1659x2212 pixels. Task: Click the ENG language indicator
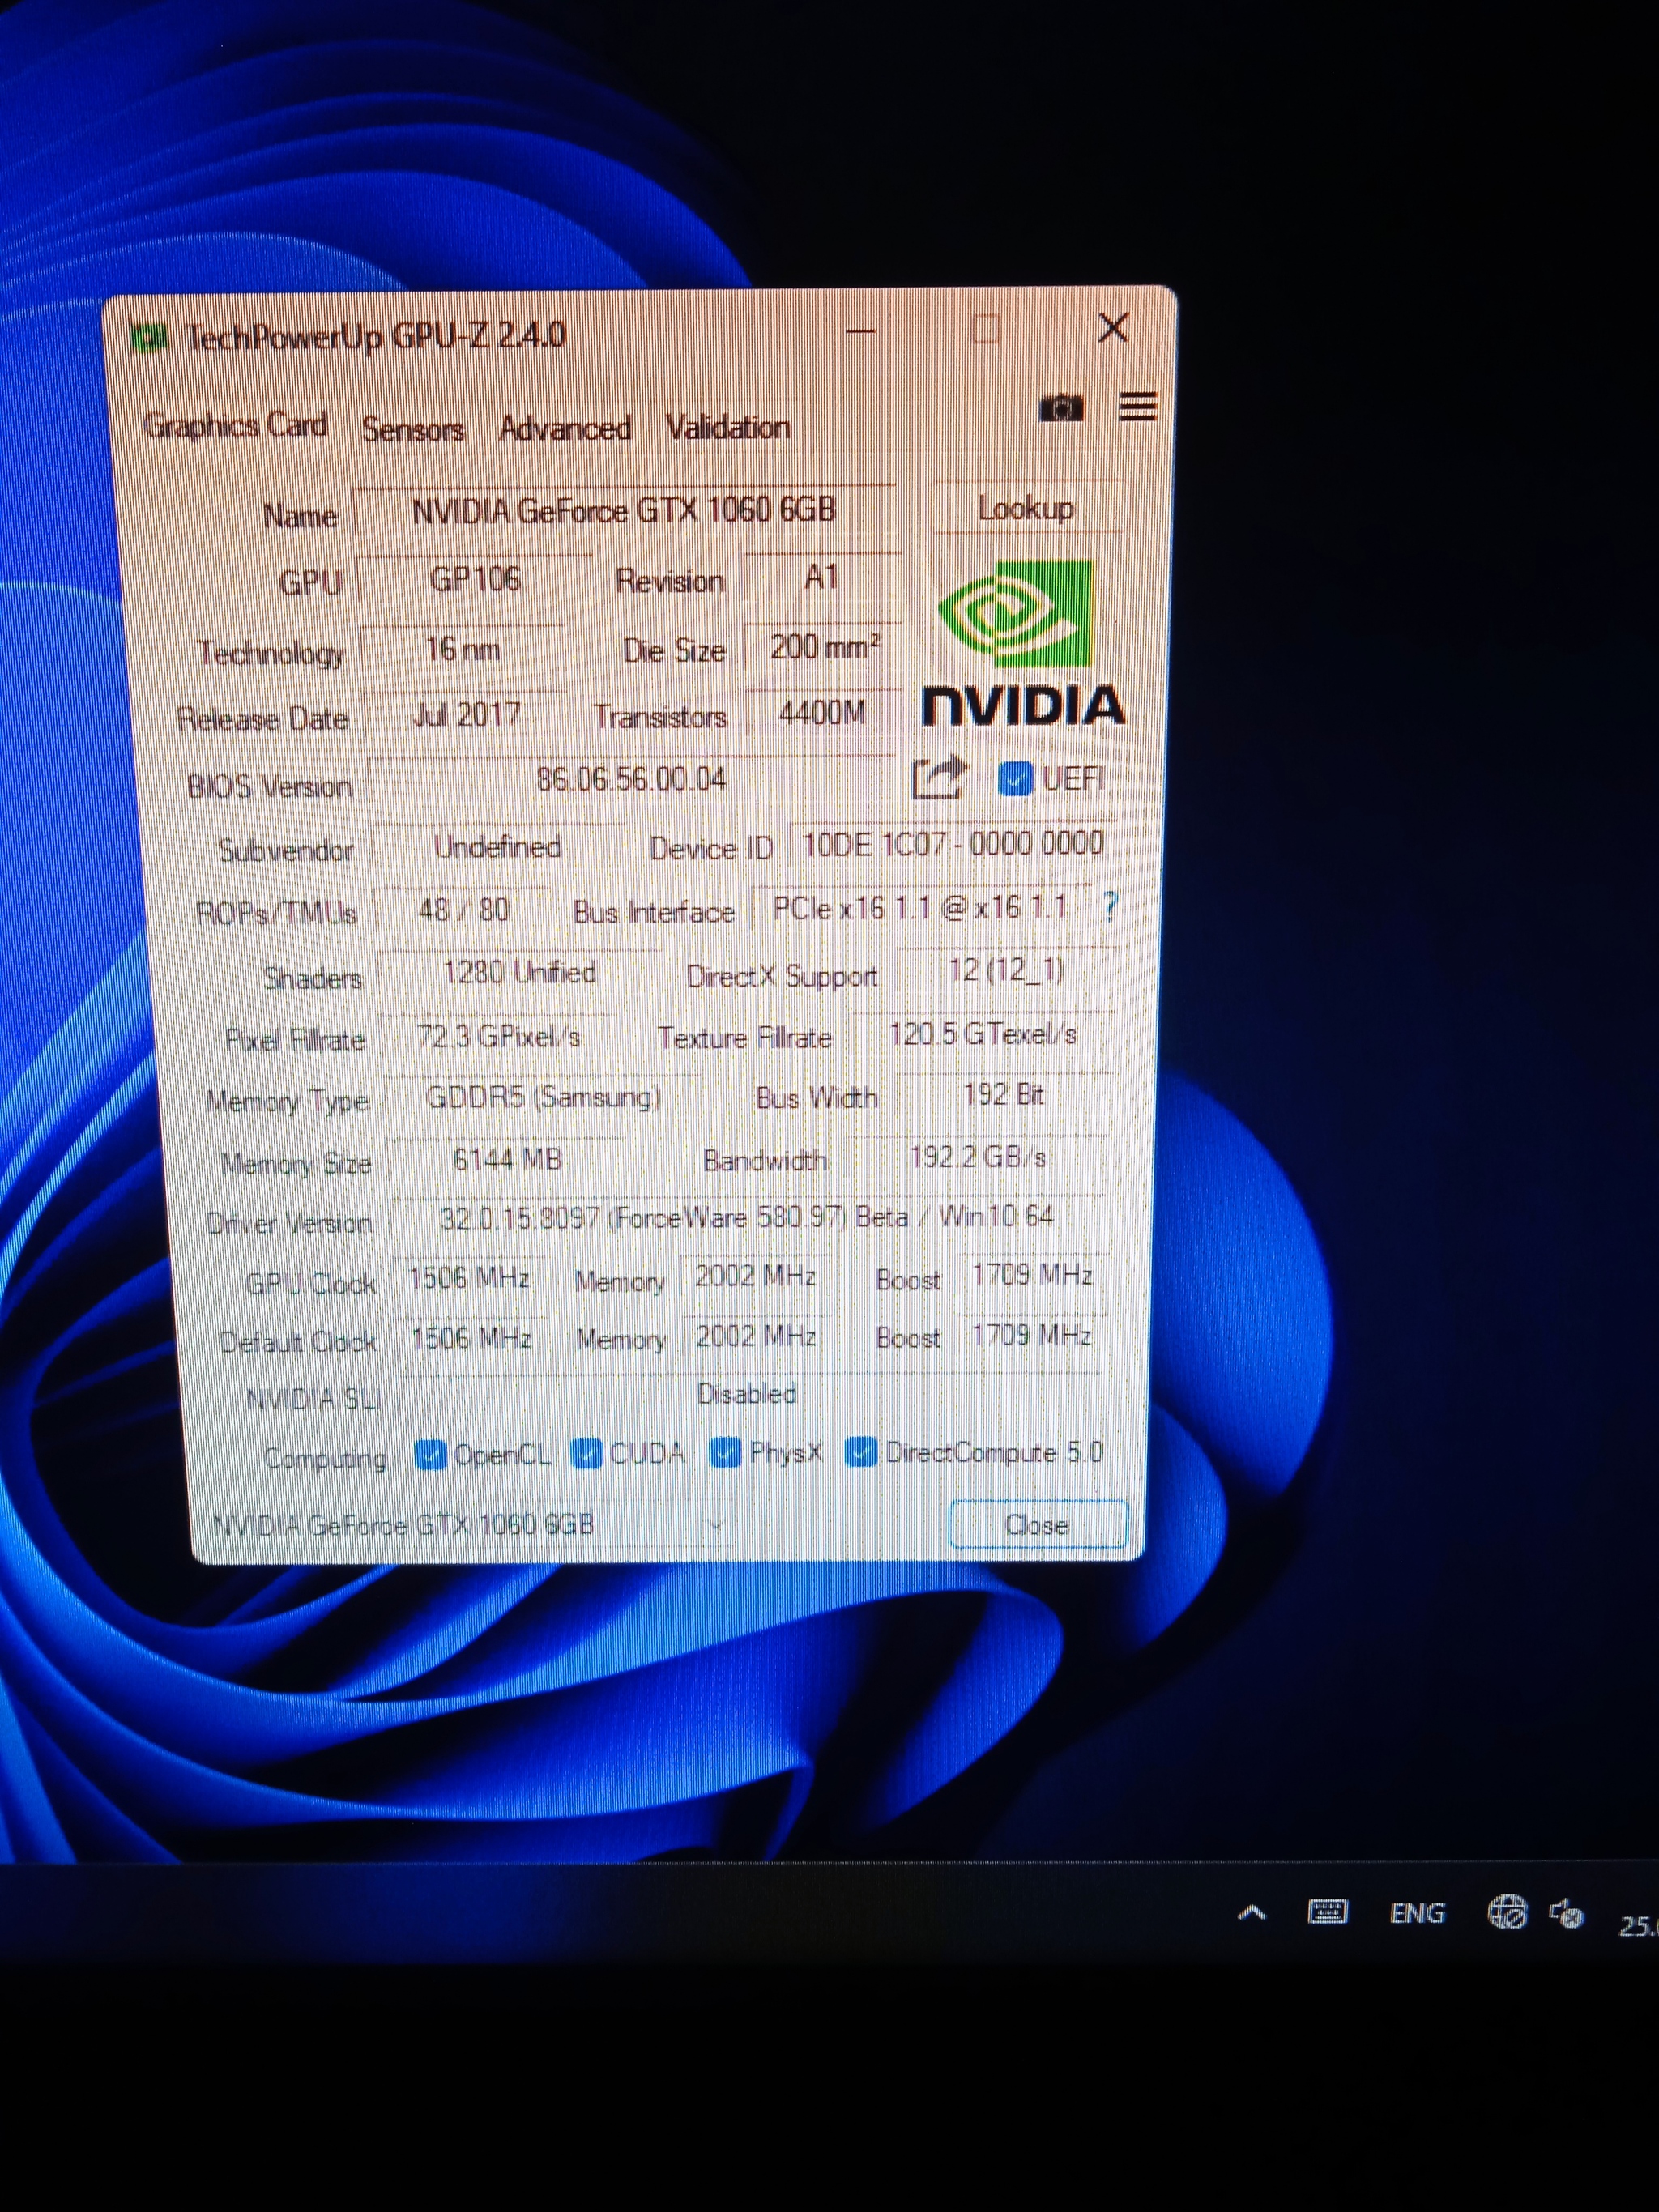[x=1416, y=1913]
